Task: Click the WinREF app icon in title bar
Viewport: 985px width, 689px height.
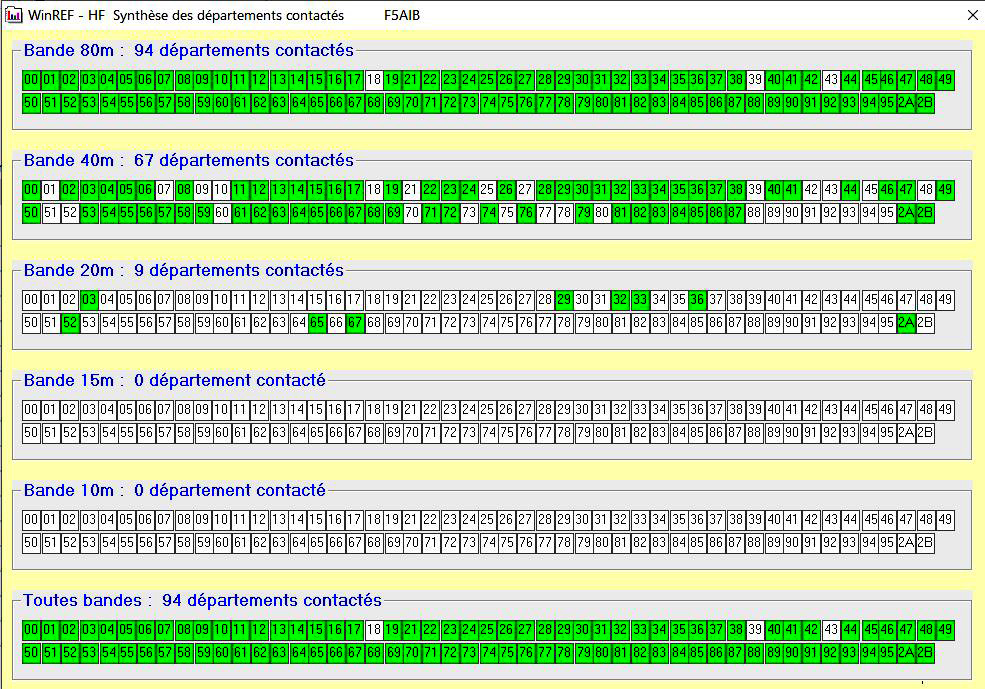Action: (14, 15)
